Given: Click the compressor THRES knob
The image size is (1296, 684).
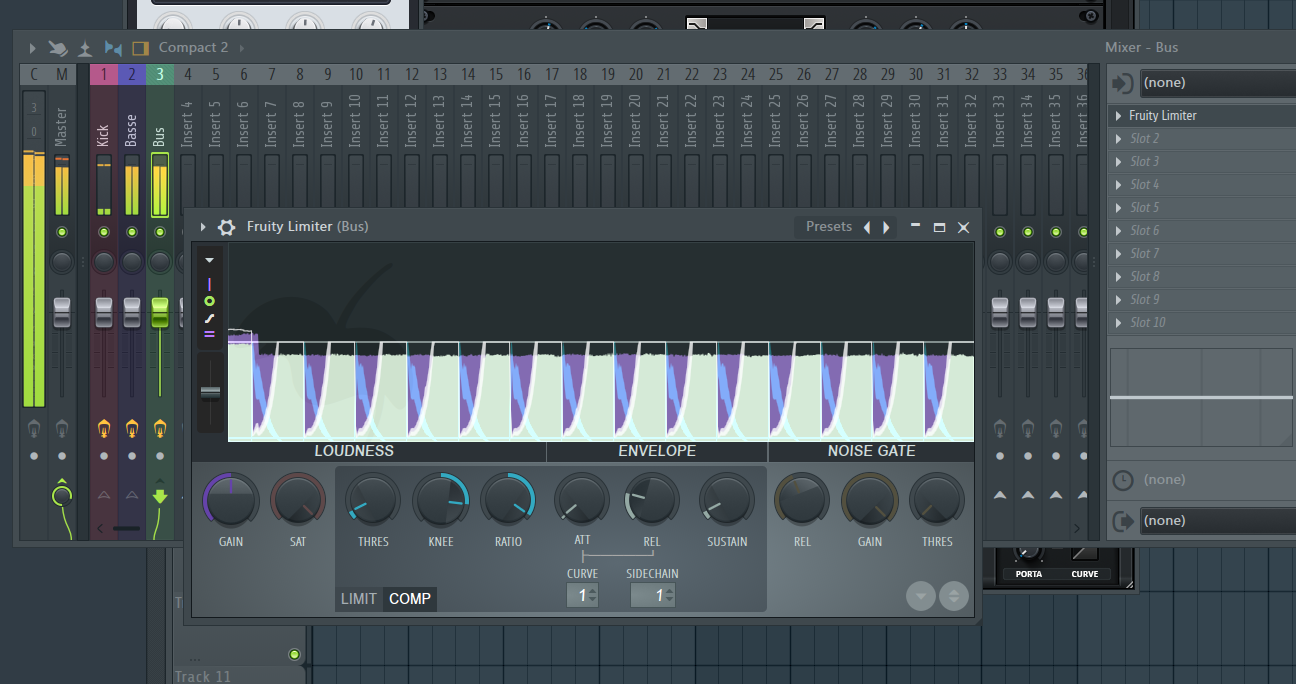Looking at the screenshot, I should click(373, 500).
